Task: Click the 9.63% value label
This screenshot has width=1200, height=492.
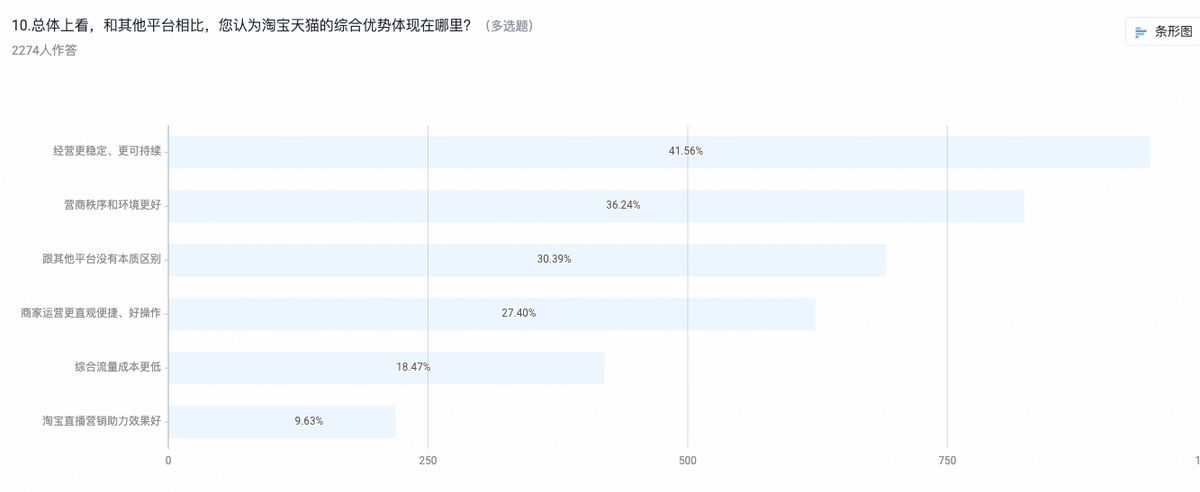Action: click(309, 421)
